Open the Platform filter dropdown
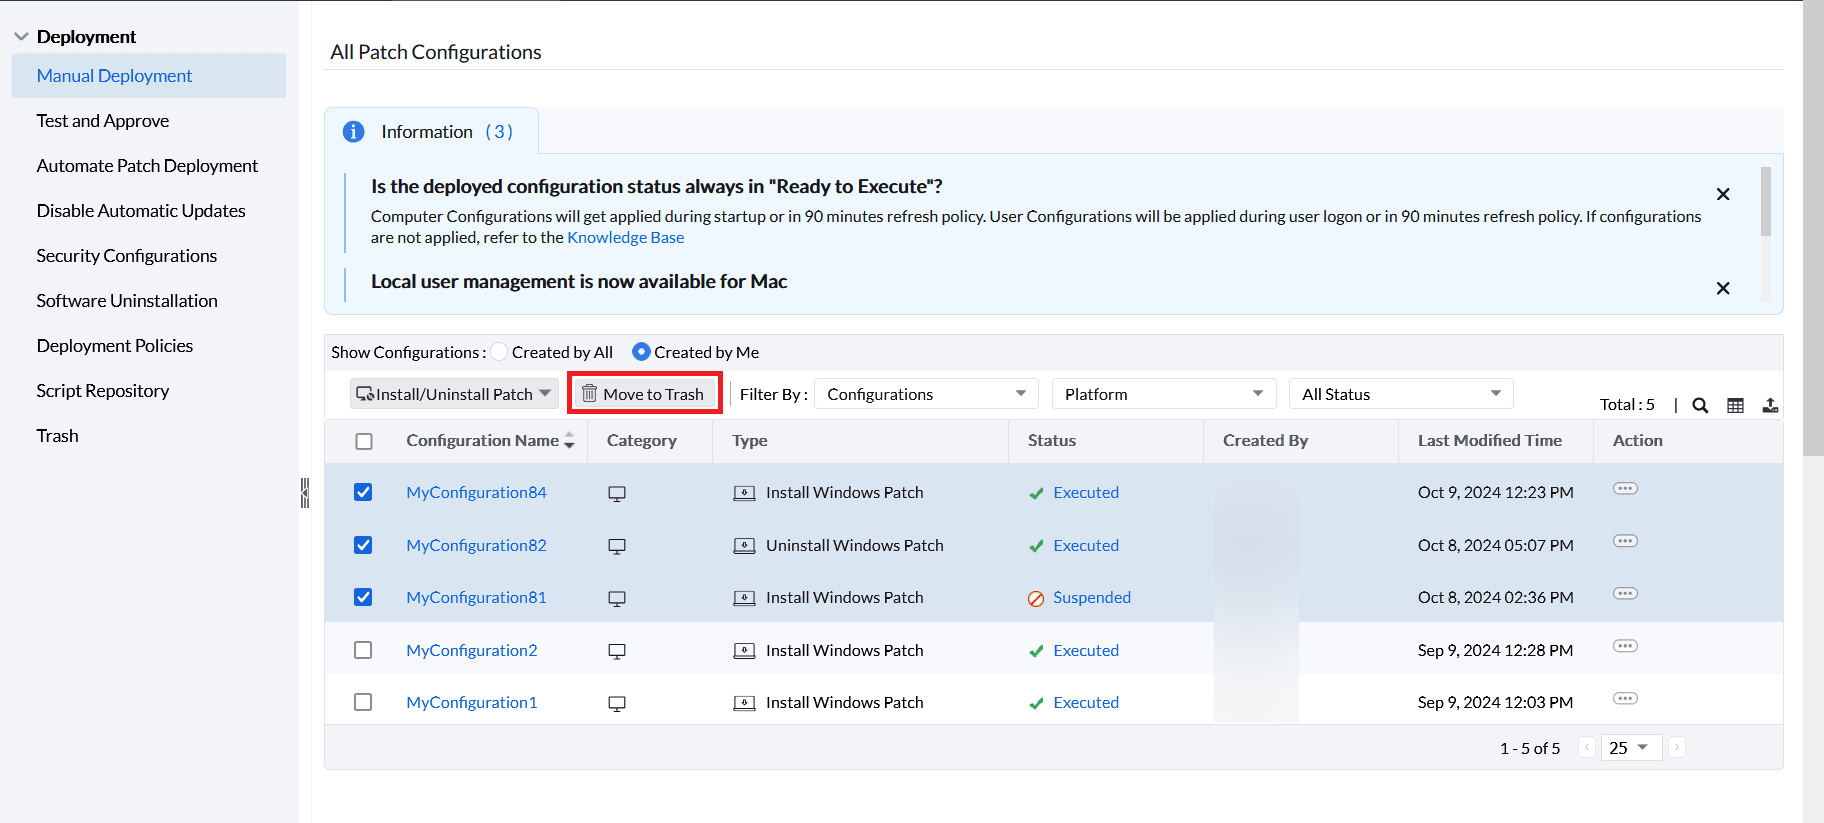 (1163, 394)
